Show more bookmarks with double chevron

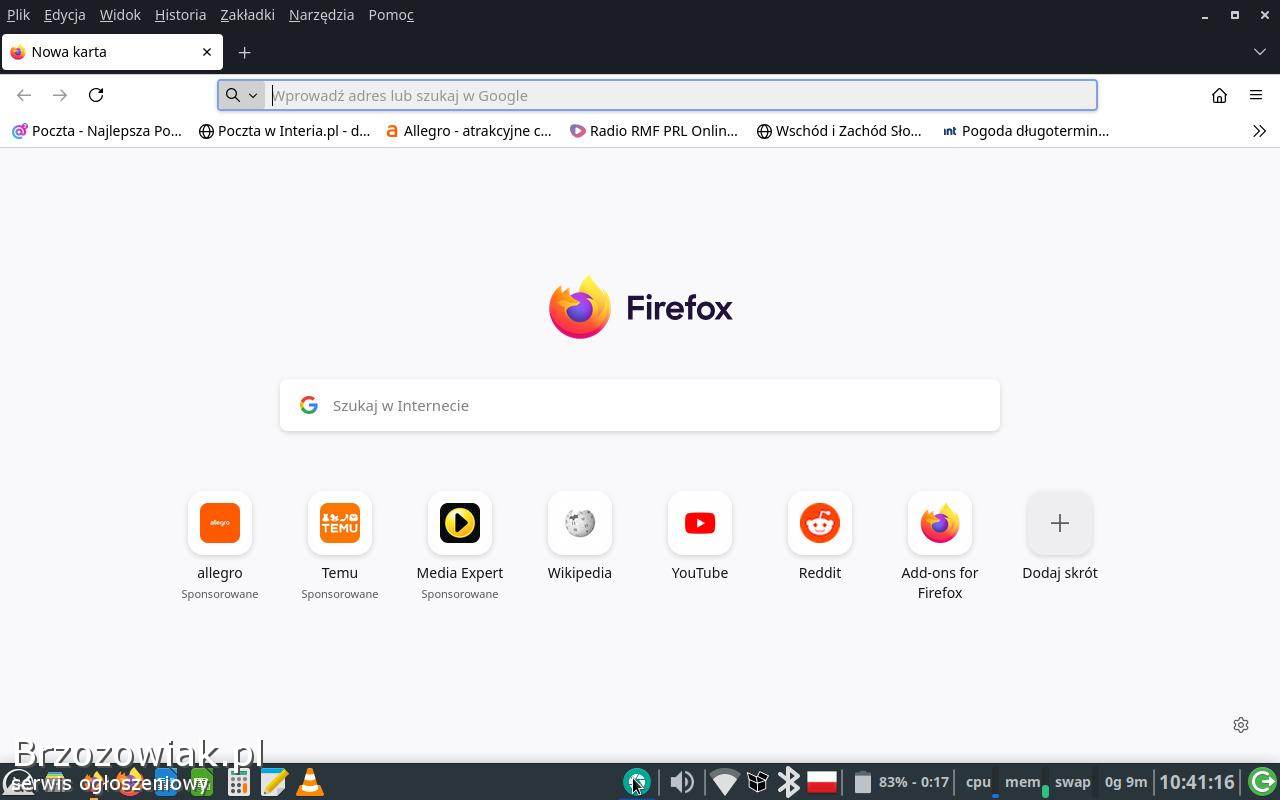1259,131
